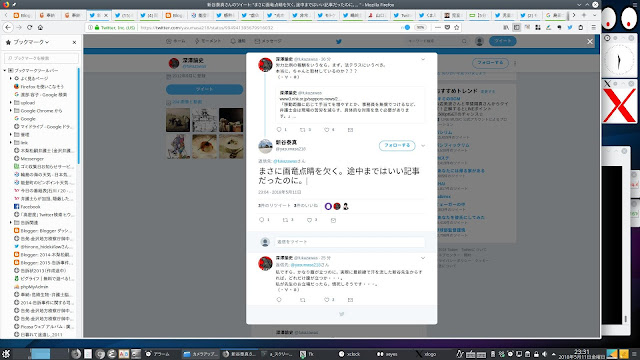Click the Twitter ホーム nav item
Viewport: 640px width, 360px height.
(x=176, y=41)
